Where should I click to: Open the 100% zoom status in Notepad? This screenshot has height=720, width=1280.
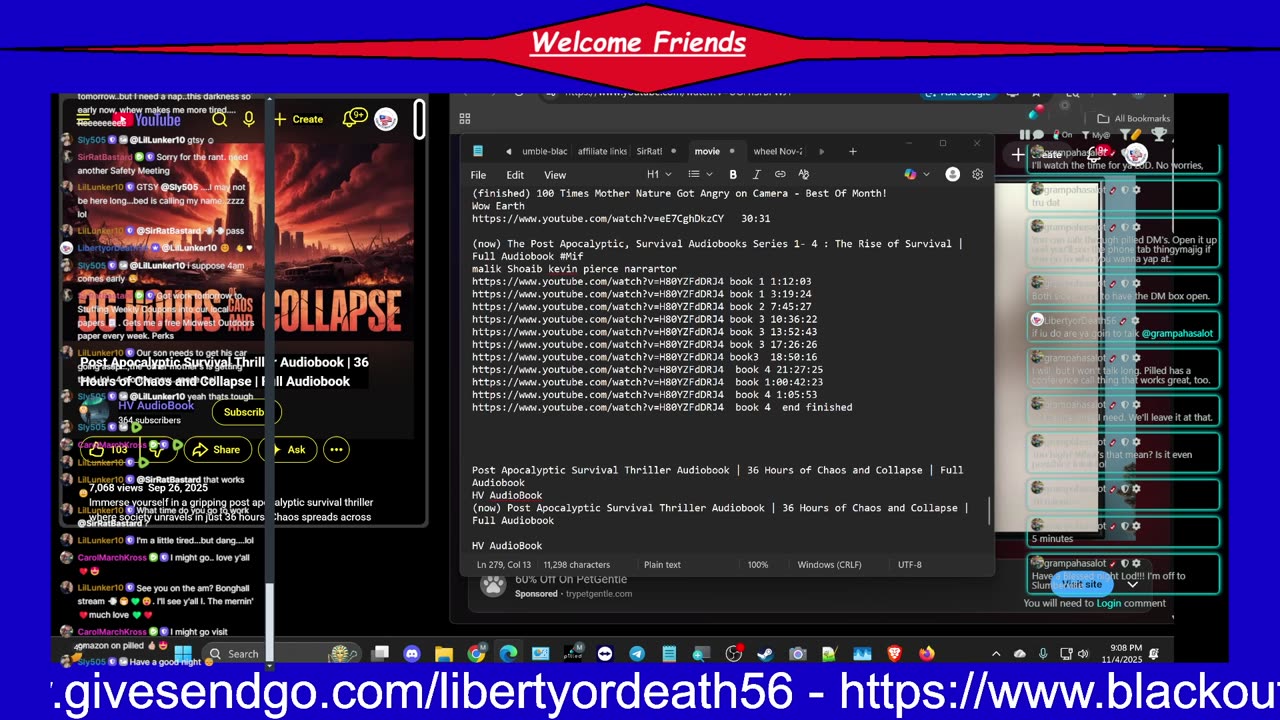click(x=758, y=565)
